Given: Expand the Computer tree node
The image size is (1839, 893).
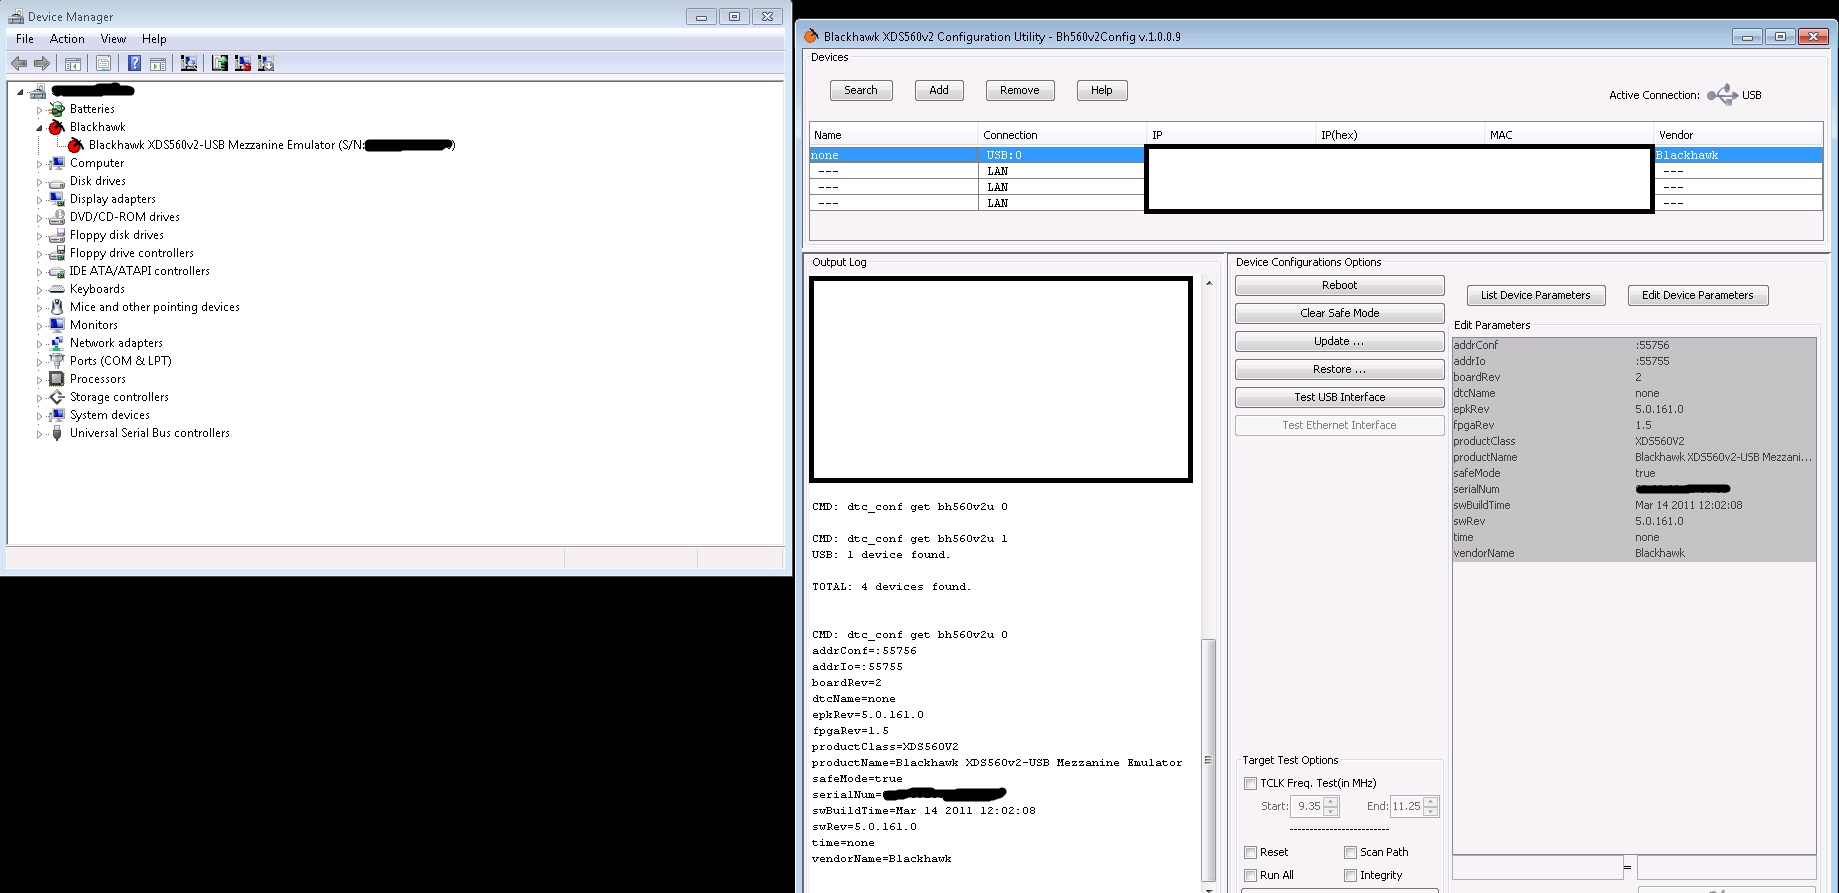Looking at the screenshot, I should [40, 164].
